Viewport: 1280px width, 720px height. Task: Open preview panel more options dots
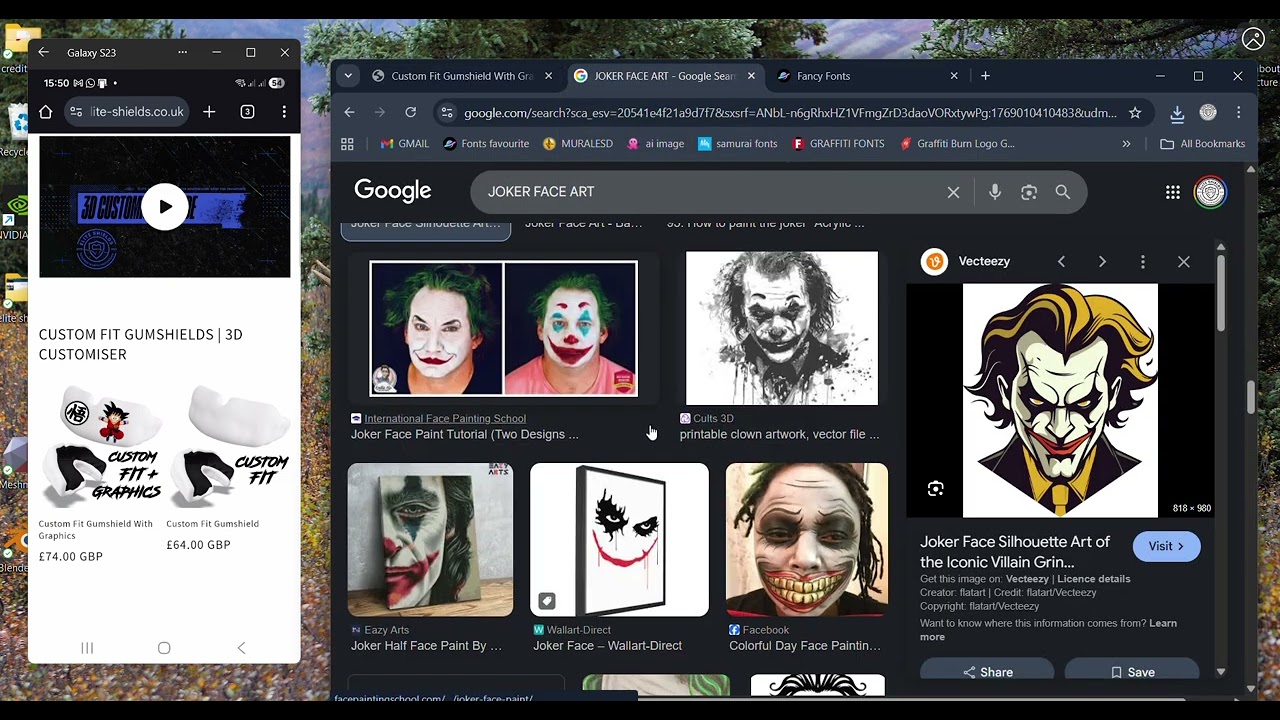(x=1143, y=262)
